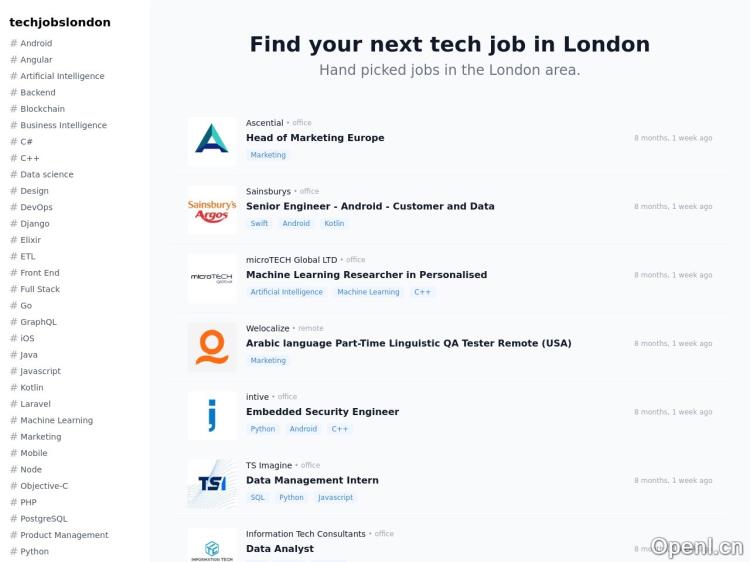Click the SQL tag on Data Management Intern
This screenshot has height=562, width=750.
click(257, 497)
